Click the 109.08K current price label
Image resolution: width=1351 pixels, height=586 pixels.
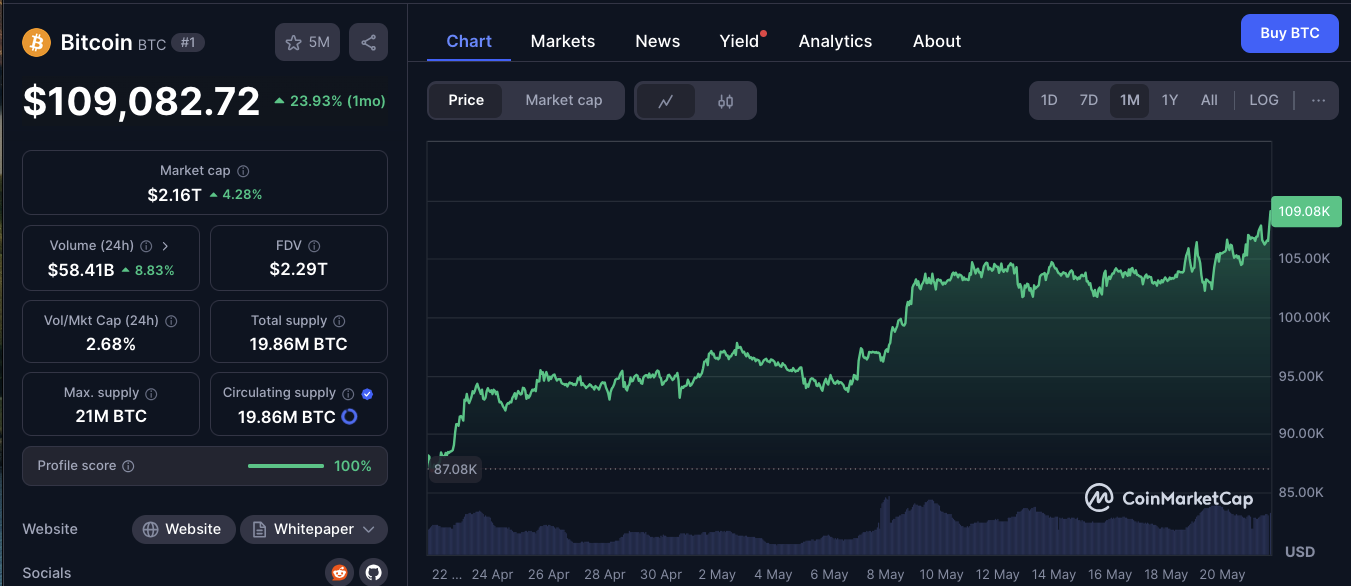click(1304, 211)
